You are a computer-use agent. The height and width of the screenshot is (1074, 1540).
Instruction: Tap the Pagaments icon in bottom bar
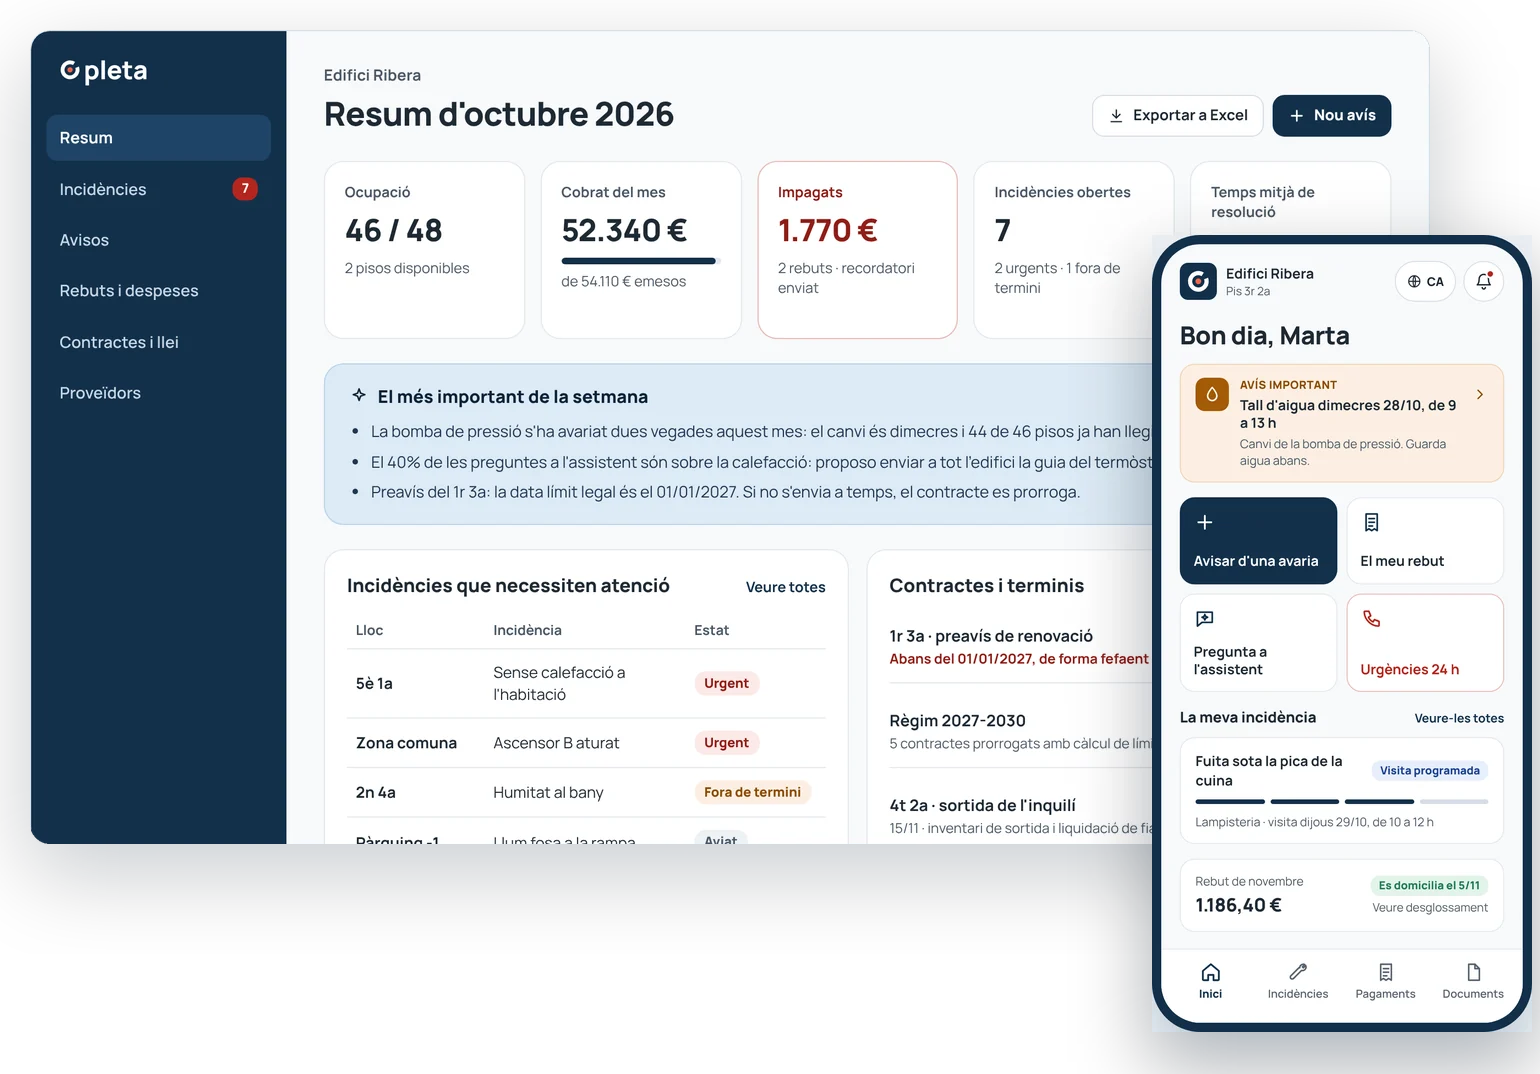[1385, 972]
